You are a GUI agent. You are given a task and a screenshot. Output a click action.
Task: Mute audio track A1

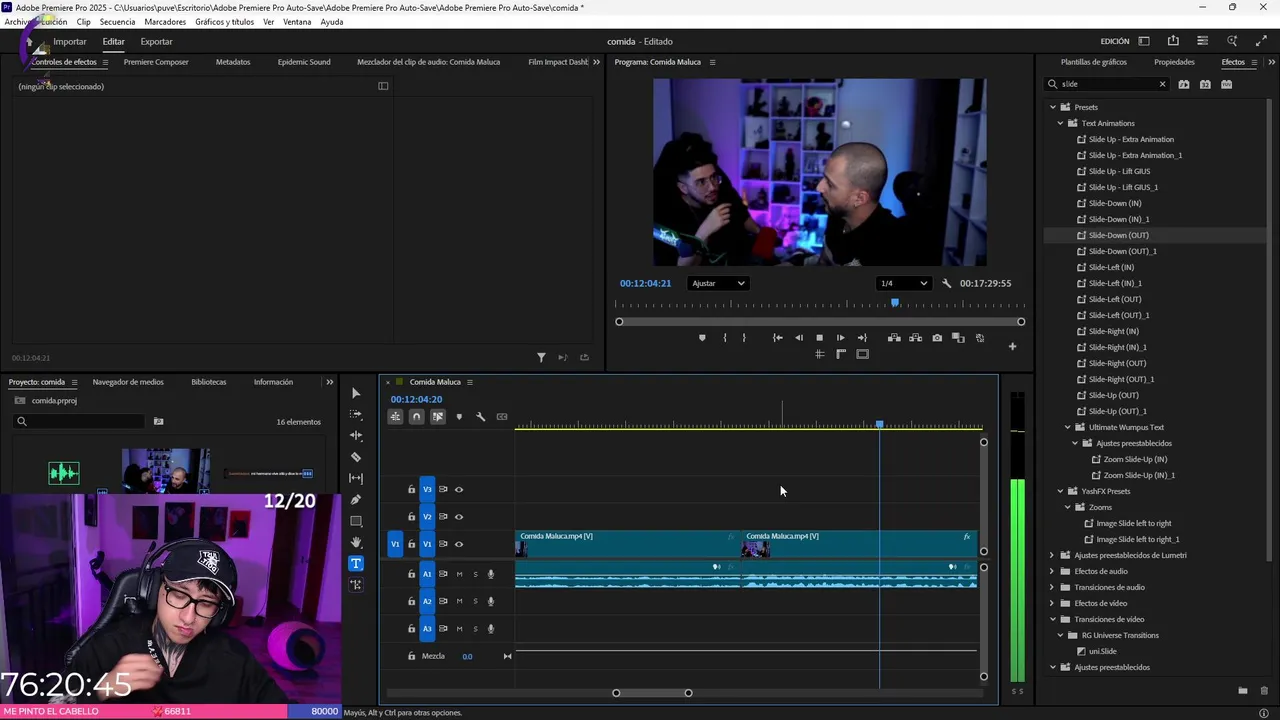pyautogui.click(x=459, y=574)
